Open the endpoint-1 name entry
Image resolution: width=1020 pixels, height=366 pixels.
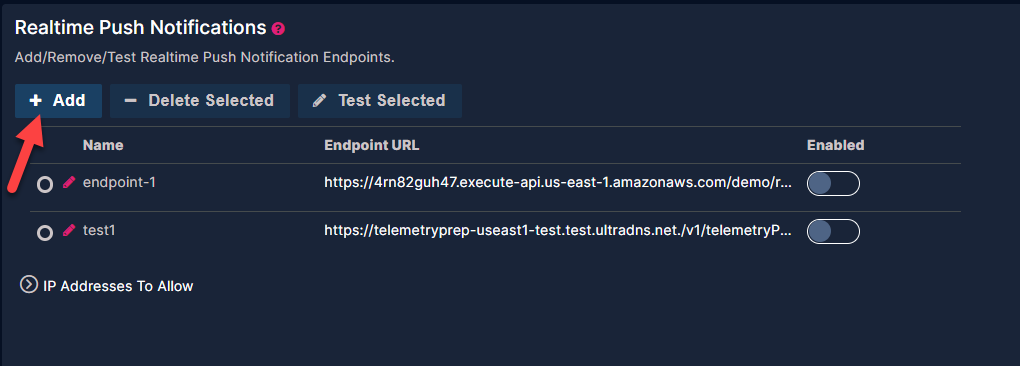[x=119, y=183]
